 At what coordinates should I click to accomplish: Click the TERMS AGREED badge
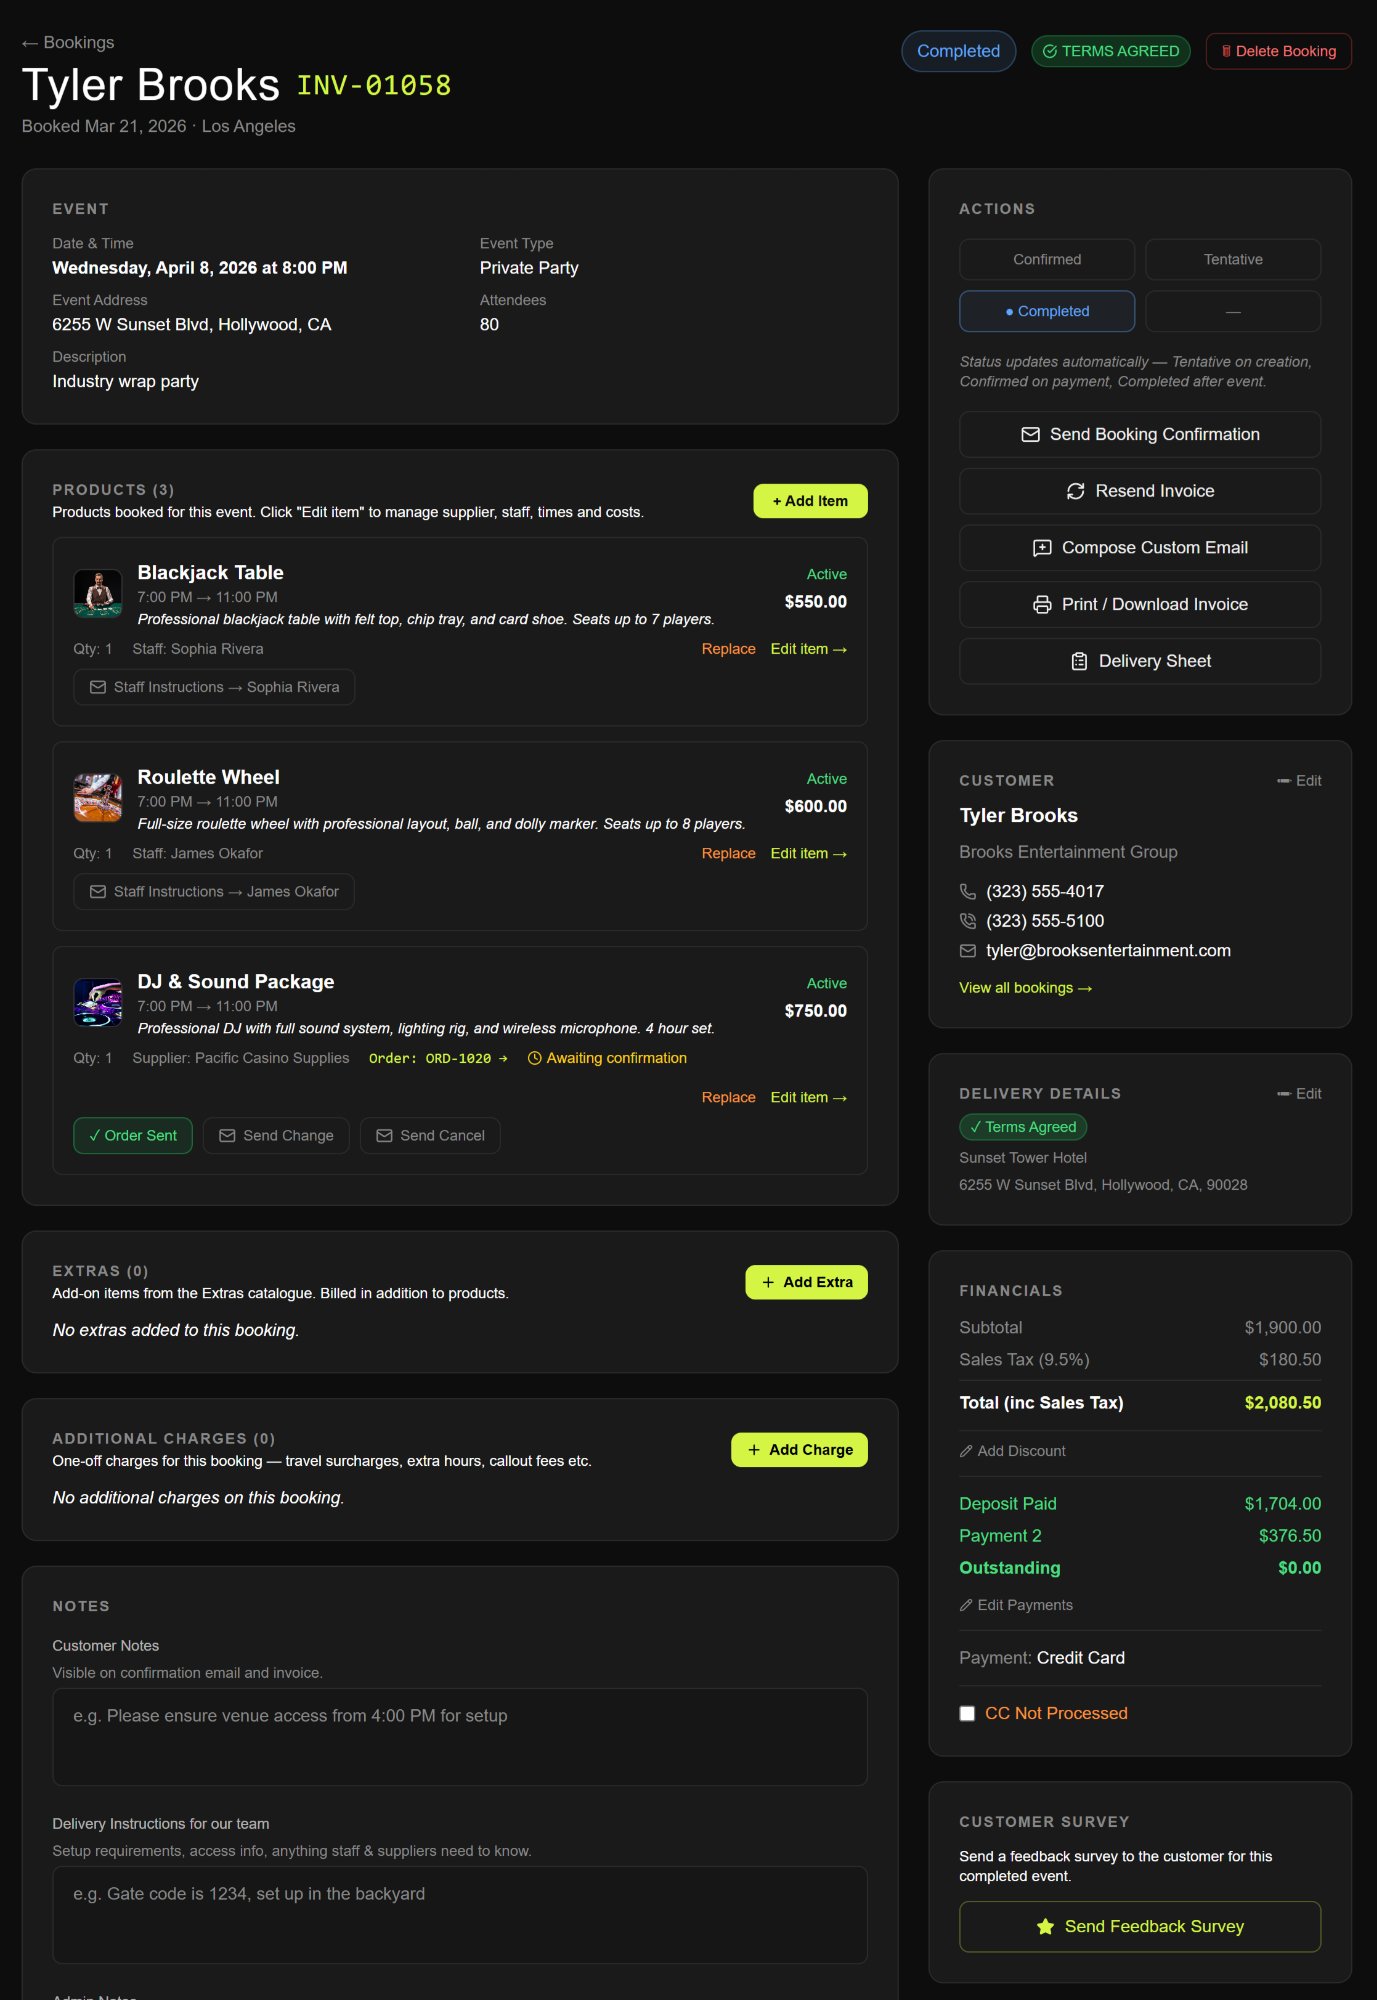click(x=1111, y=51)
